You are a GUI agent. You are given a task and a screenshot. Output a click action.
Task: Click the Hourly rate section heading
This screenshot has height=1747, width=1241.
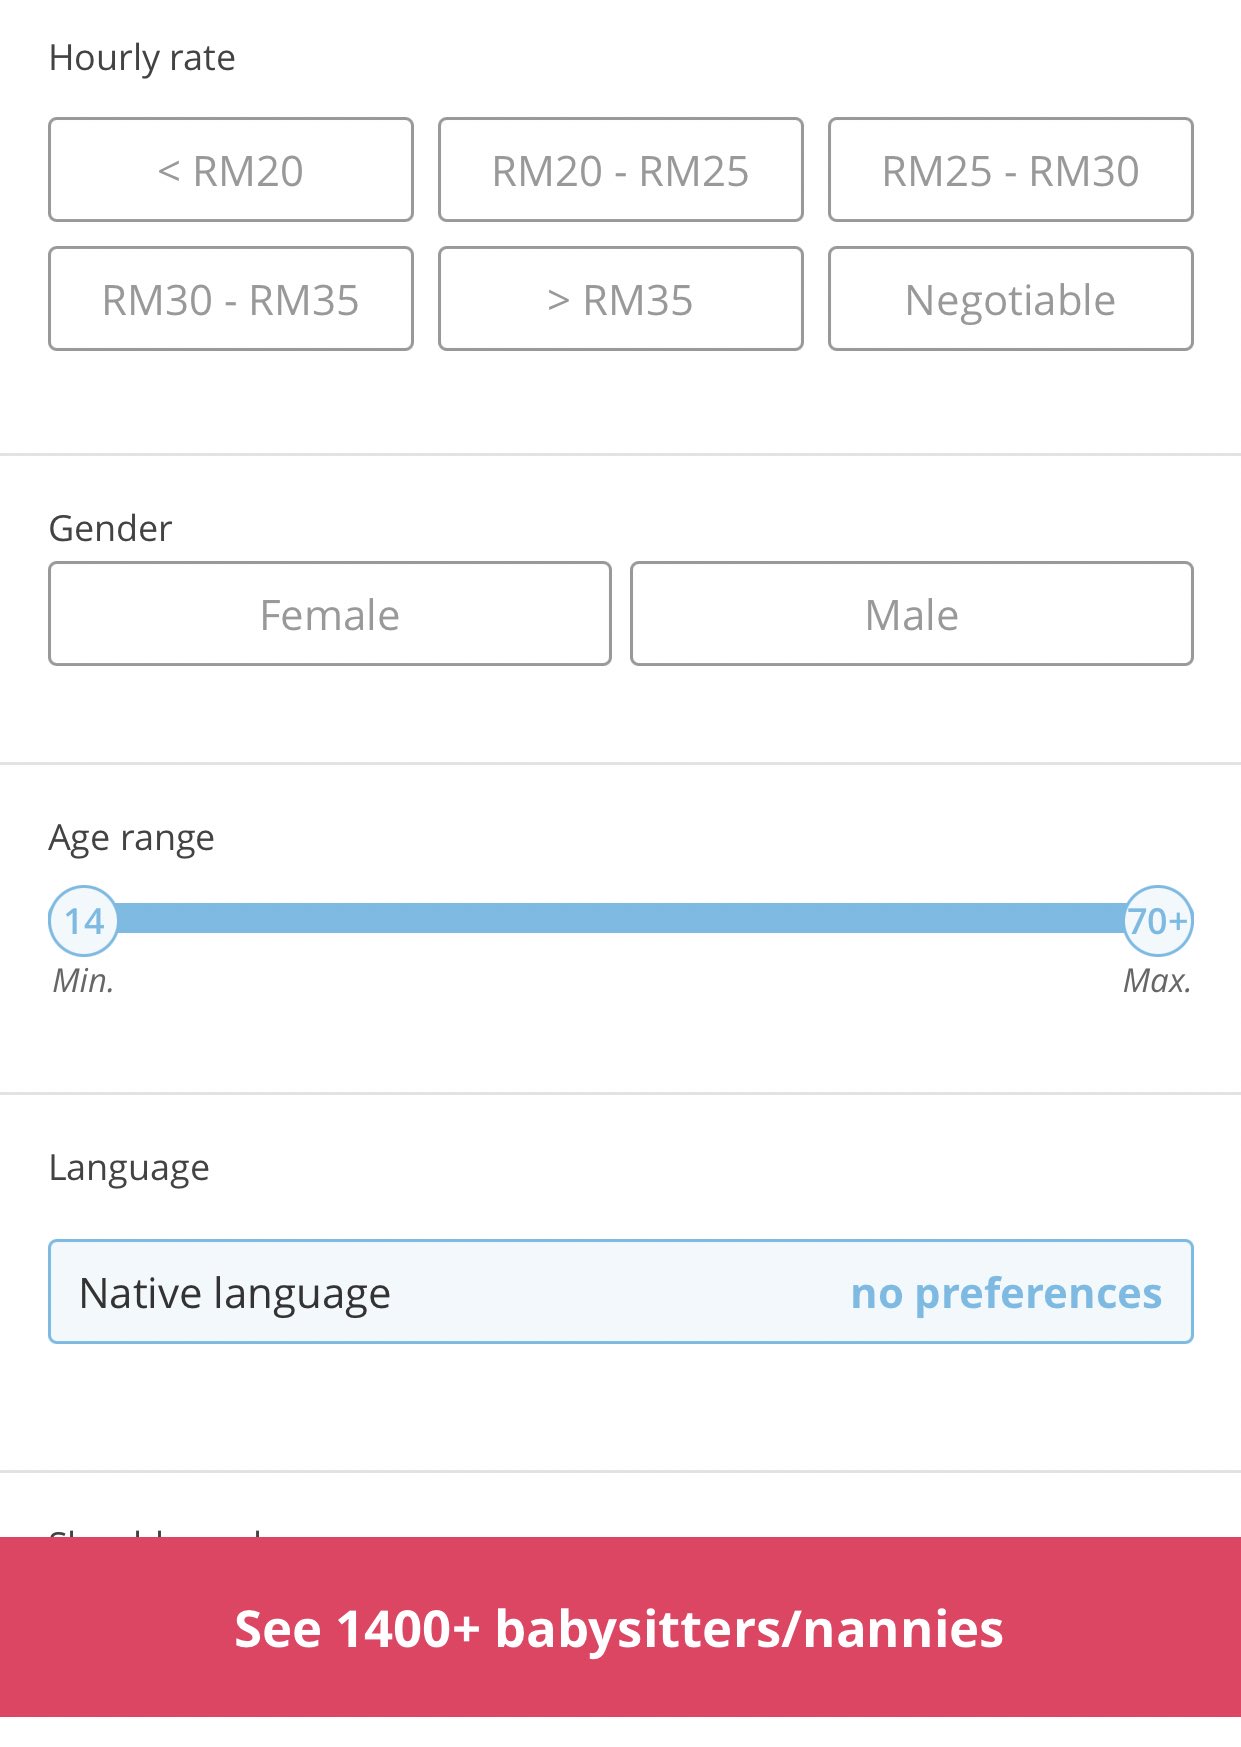pyautogui.click(x=142, y=58)
